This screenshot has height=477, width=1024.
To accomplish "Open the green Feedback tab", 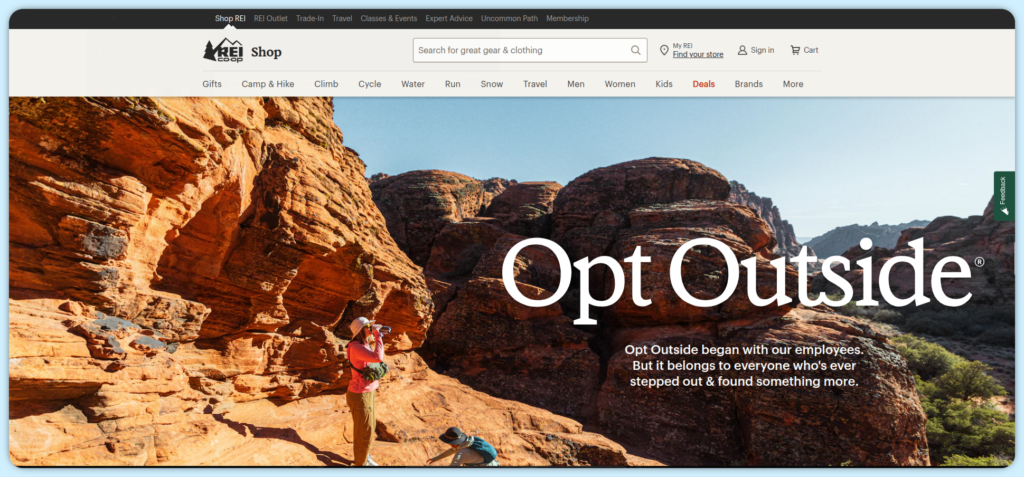I will (x=1004, y=196).
